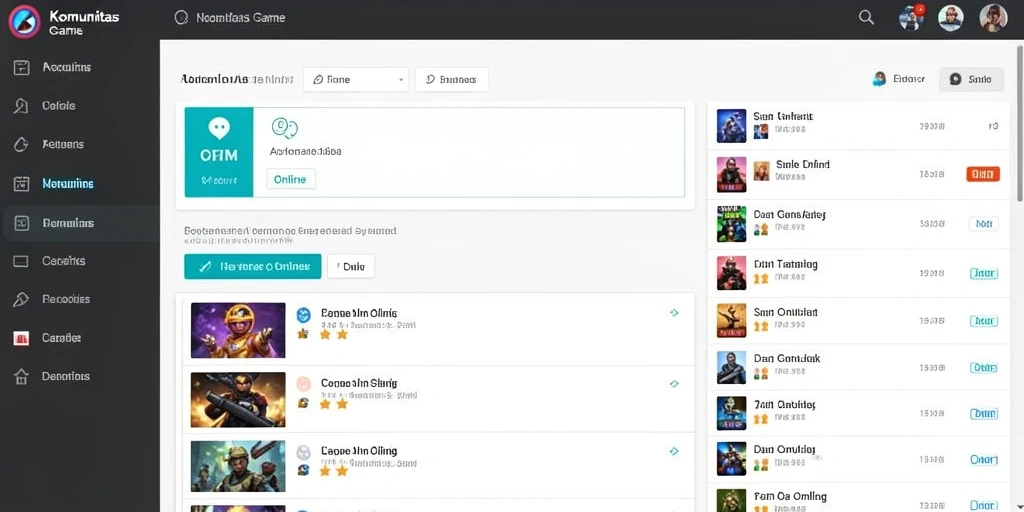Click the star rating under 'Conoe Mn Sliing'
Image resolution: width=1024 pixels, height=512 pixels.
[333, 404]
